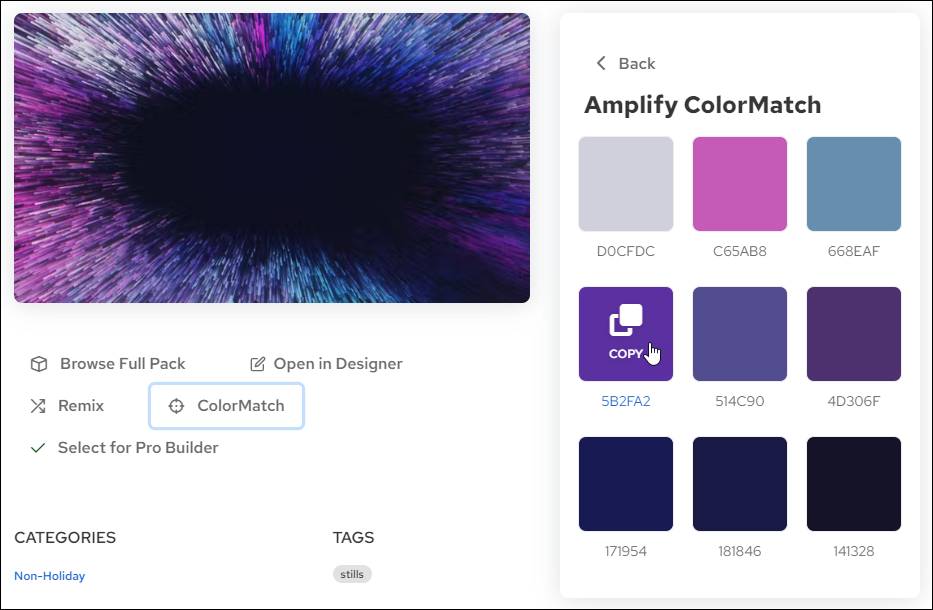Choose the 181846 dark navy swatch
This screenshot has width=933, height=610.
[740, 484]
